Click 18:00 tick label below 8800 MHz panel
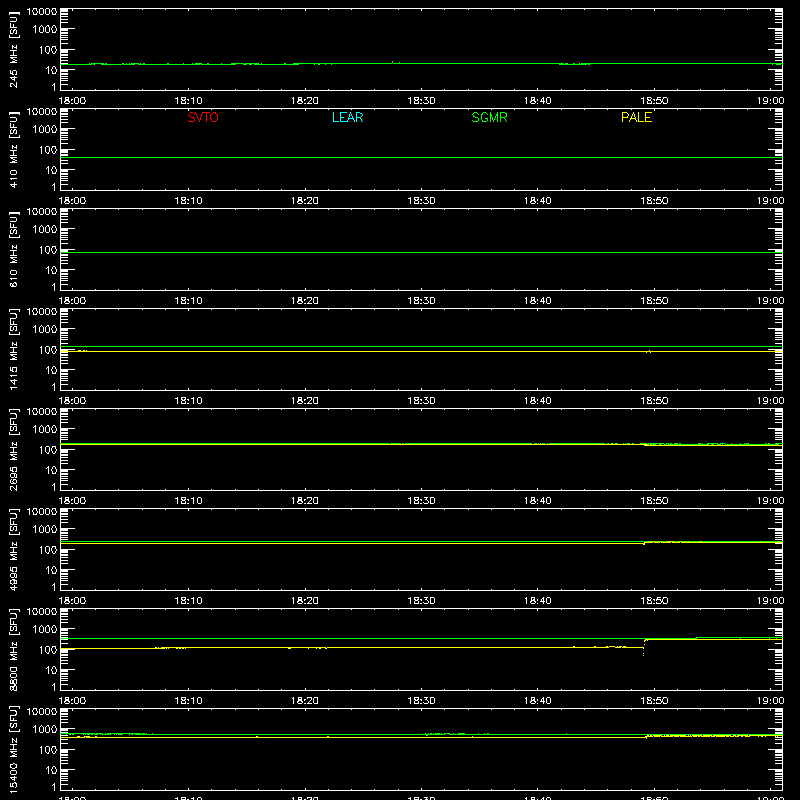Screen dimensions: 800x800 pos(72,701)
